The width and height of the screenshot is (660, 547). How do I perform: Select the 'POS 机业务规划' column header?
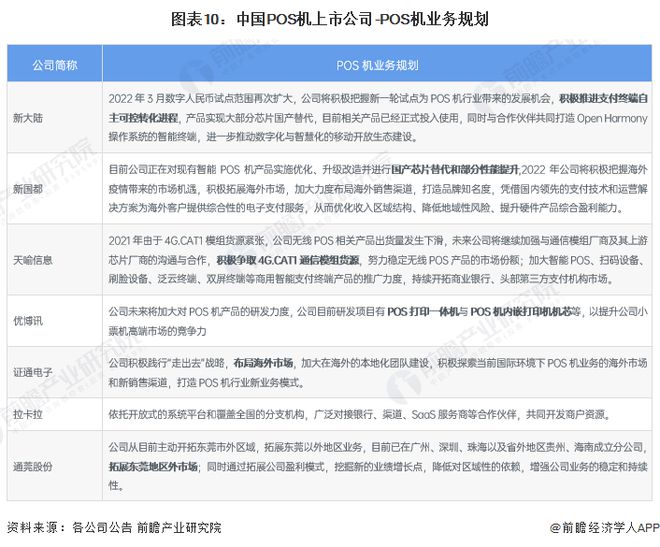pos(377,65)
